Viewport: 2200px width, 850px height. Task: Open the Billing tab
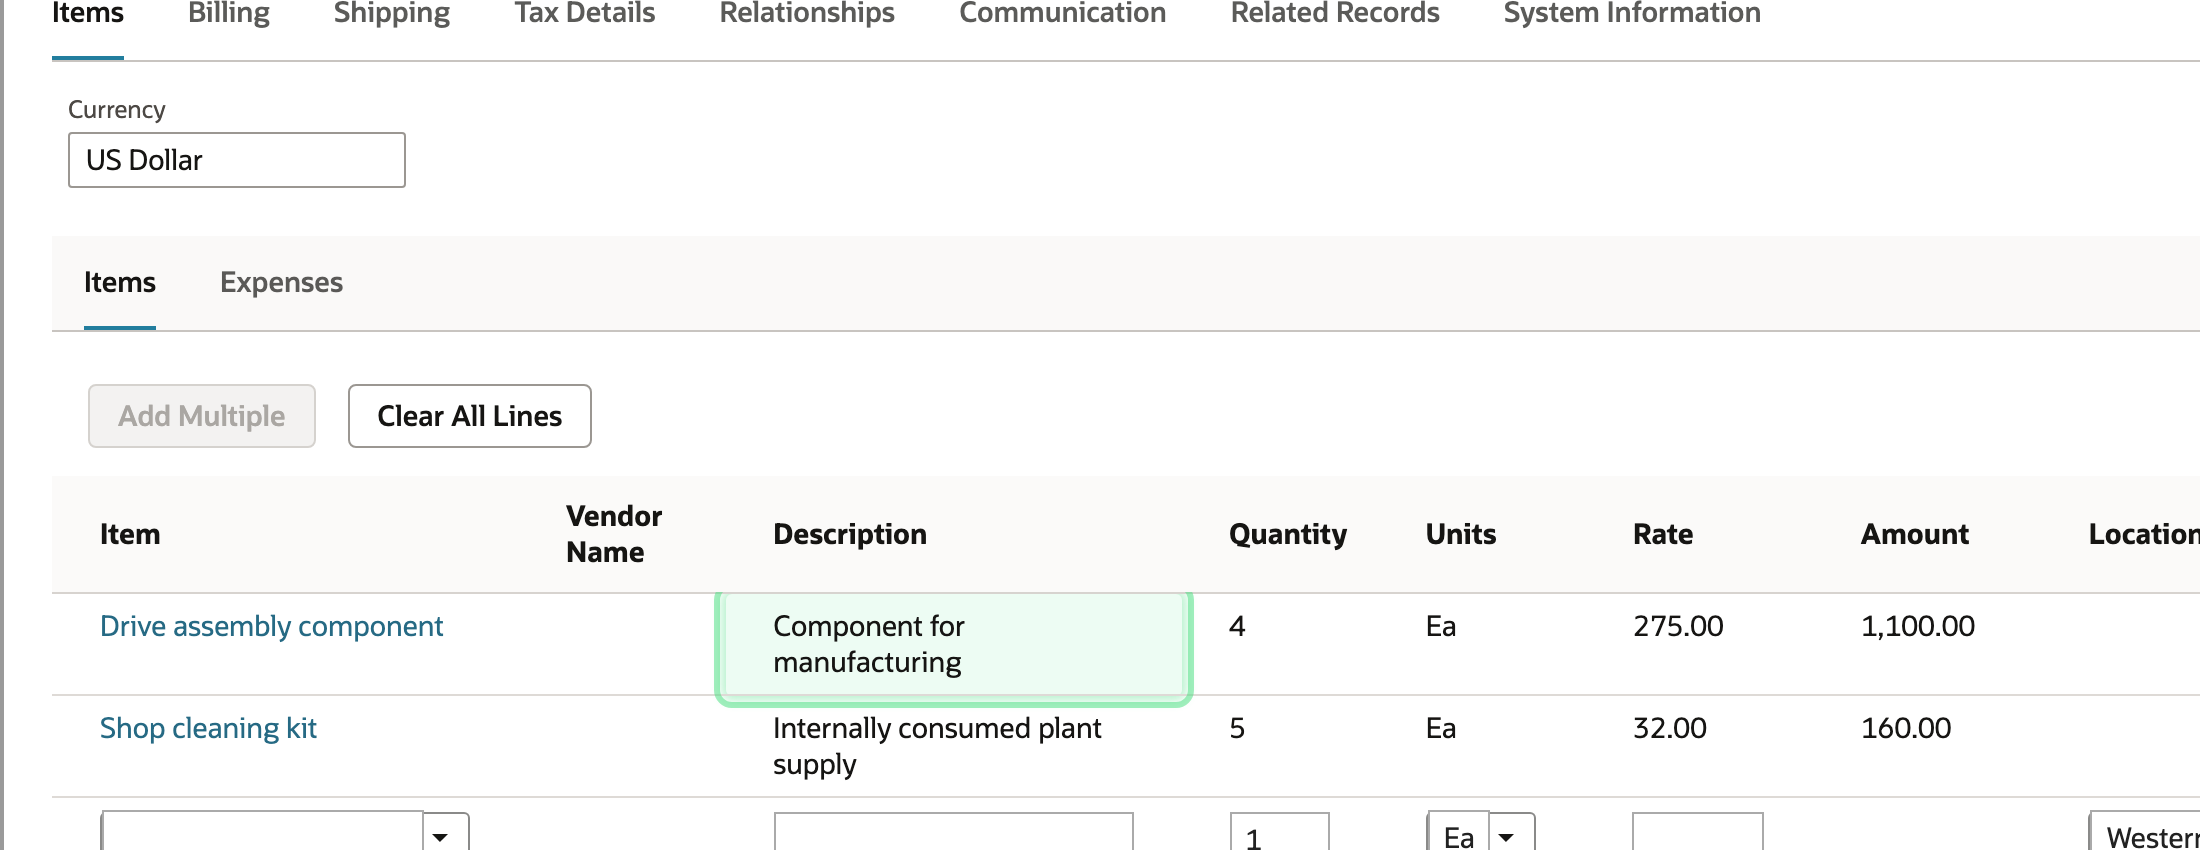229,13
